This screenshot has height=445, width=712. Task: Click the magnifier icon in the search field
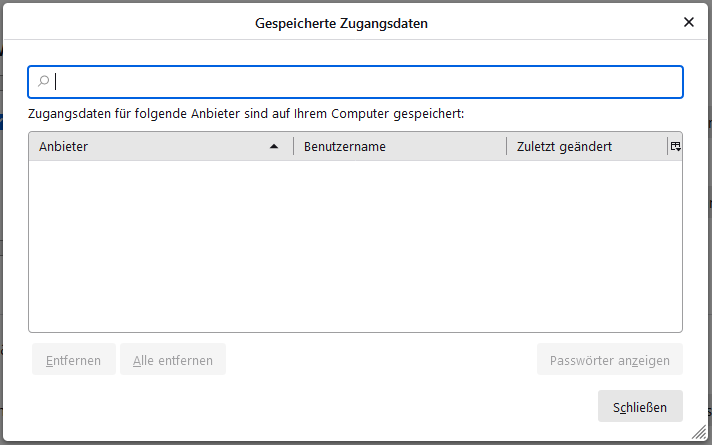click(x=43, y=81)
